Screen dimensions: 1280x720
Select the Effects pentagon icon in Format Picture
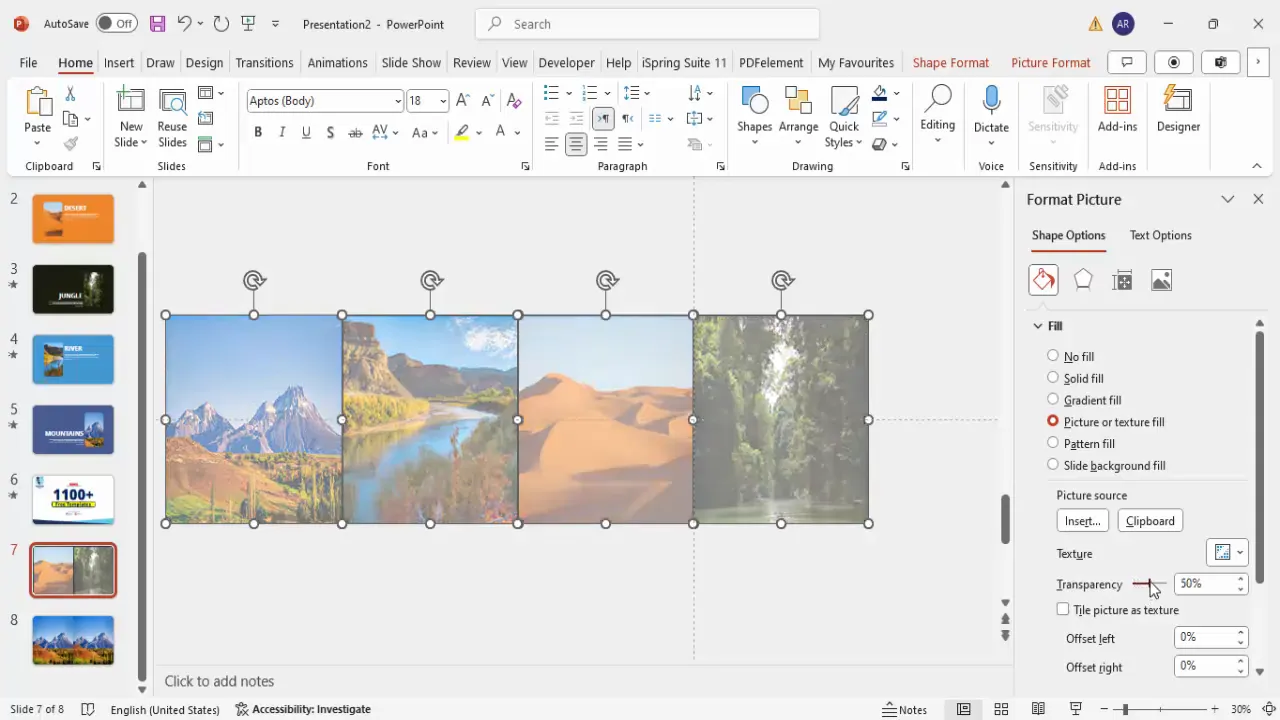pos(1083,280)
